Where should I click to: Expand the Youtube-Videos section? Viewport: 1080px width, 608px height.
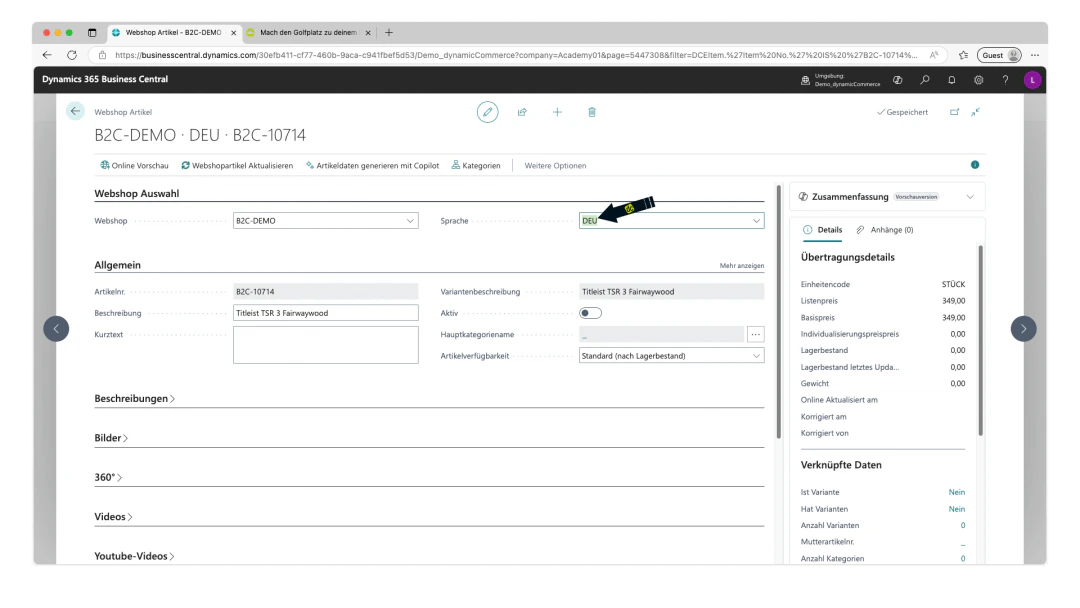point(134,556)
